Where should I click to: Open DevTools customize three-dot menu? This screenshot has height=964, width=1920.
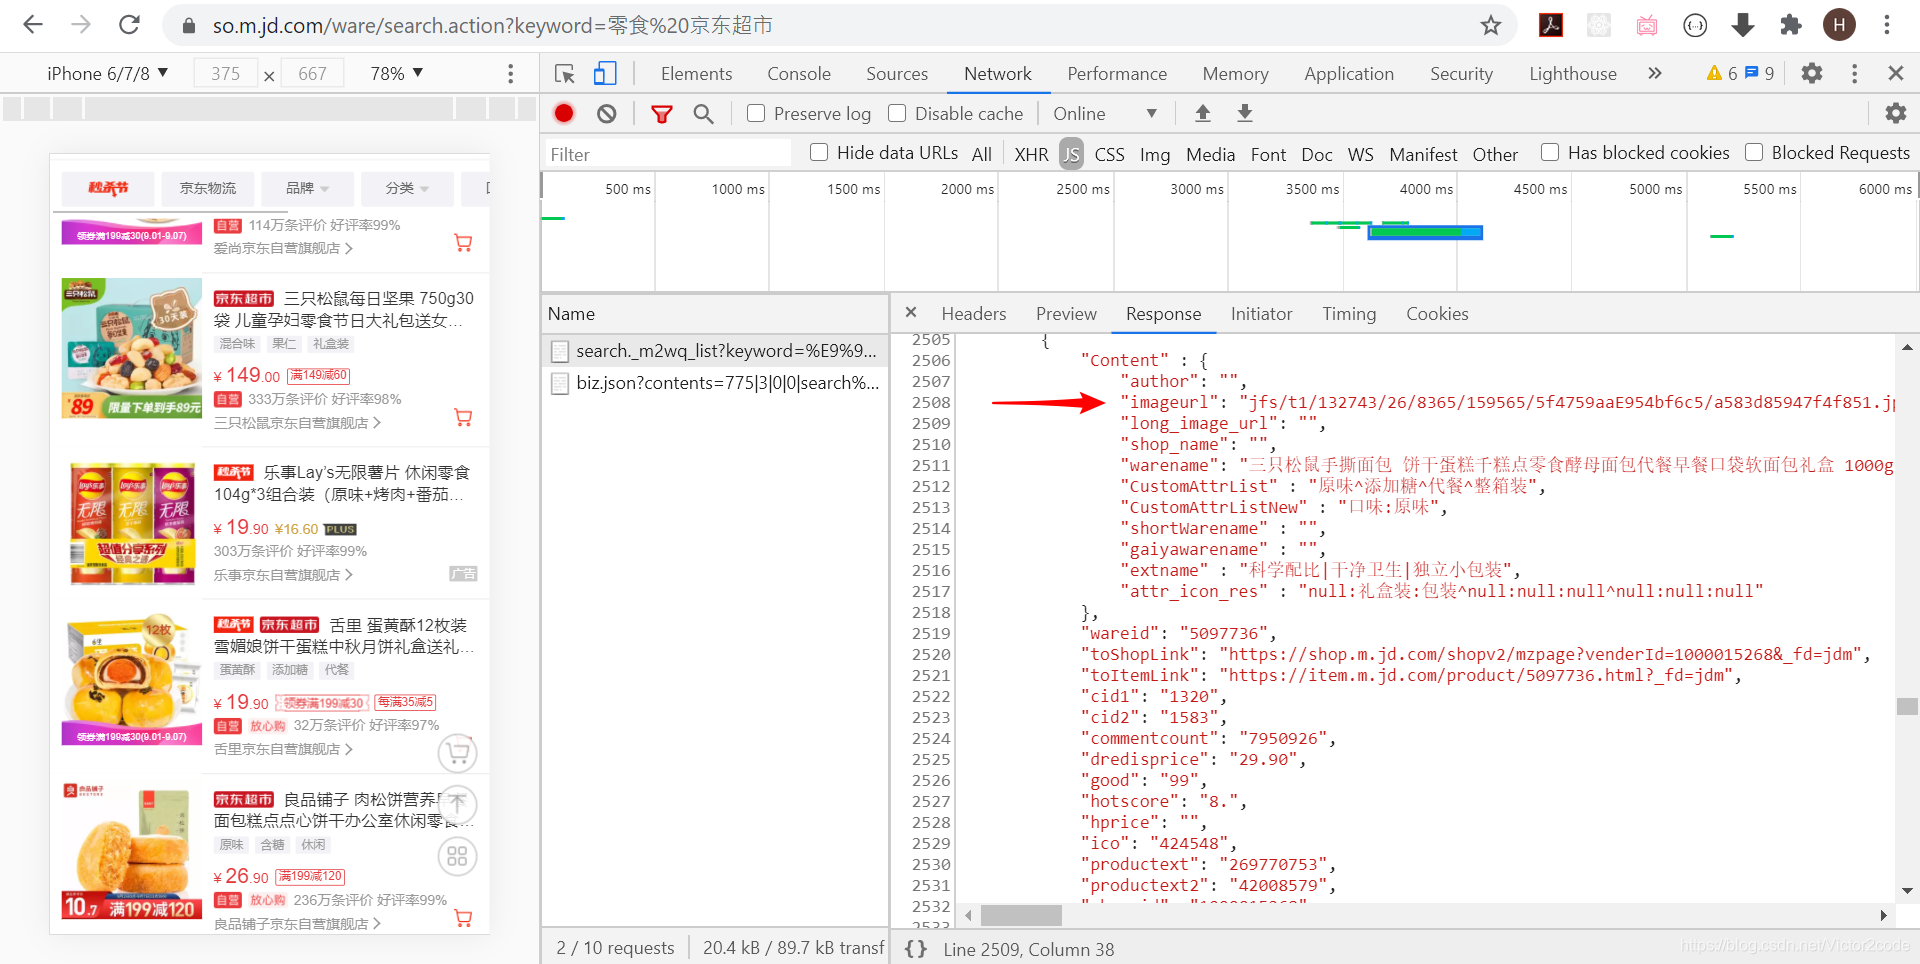pos(1855,73)
